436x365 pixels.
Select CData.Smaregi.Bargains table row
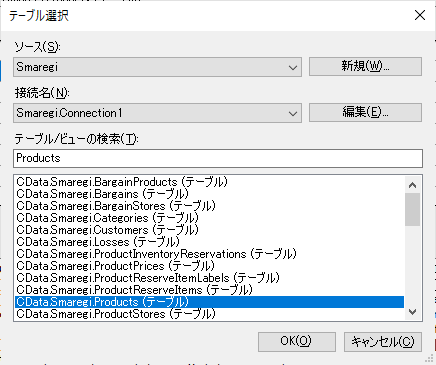pos(209,194)
